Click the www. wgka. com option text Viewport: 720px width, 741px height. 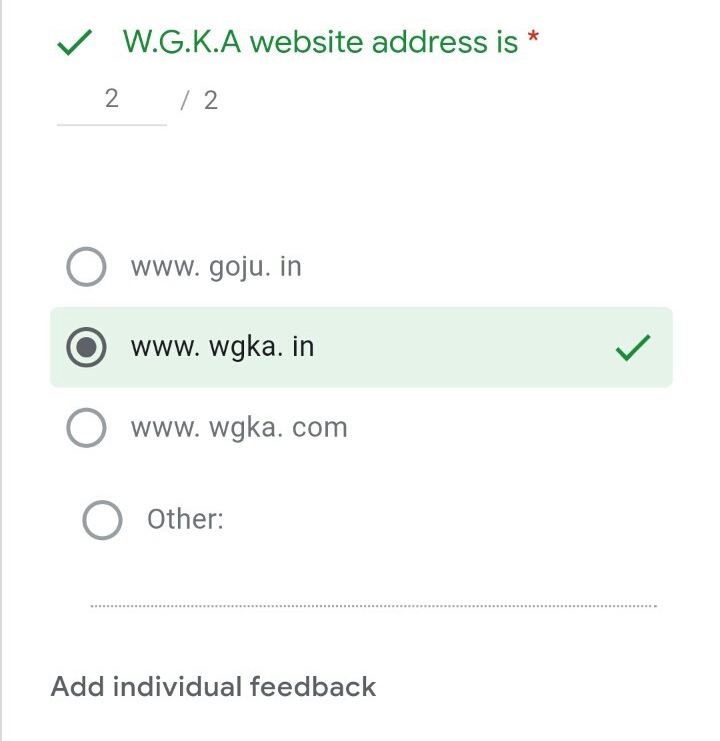tap(239, 428)
